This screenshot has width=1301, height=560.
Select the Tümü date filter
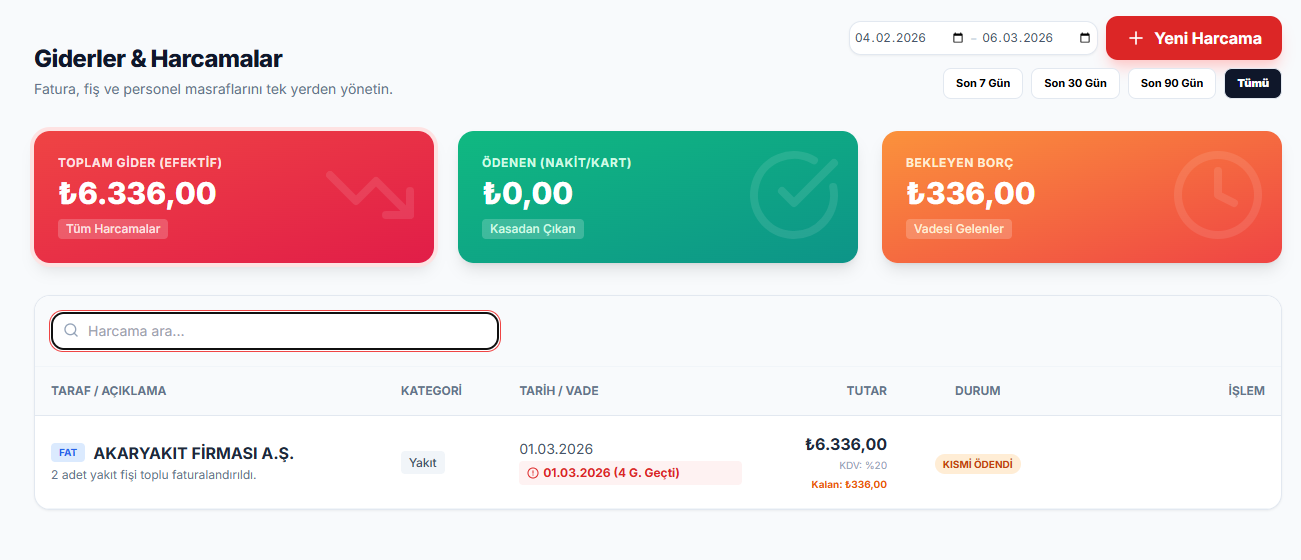1252,83
